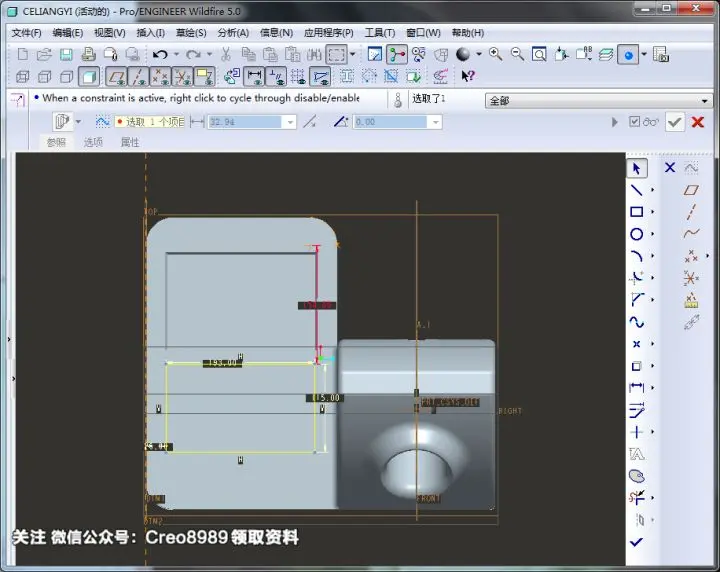Select the line sketch tool
The height and width of the screenshot is (572, 720).
coord(636,190)
